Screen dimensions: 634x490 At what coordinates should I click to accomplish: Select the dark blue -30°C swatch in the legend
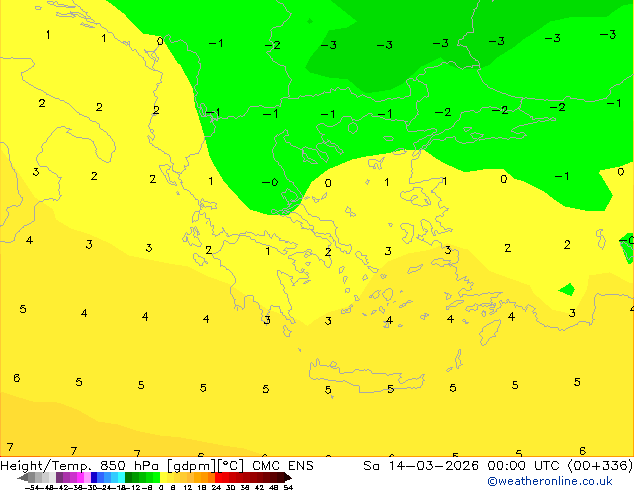pyautogui.click(x=94, y=477)
